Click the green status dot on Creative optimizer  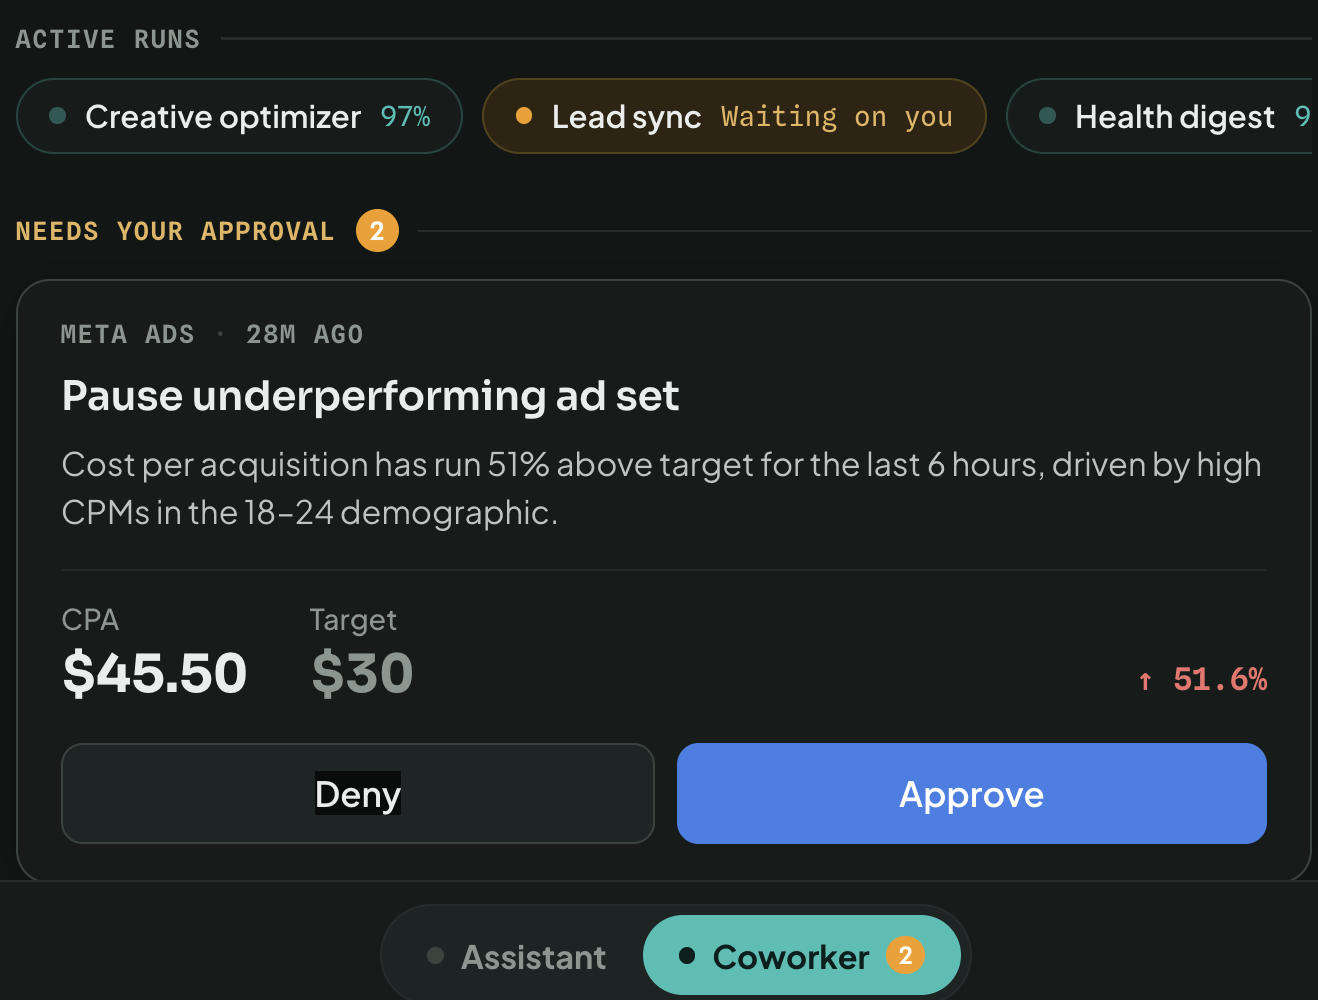coord(58,116)
